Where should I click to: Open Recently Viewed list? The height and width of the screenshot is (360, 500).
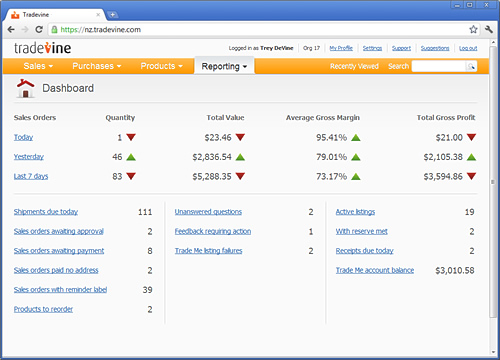354,66
